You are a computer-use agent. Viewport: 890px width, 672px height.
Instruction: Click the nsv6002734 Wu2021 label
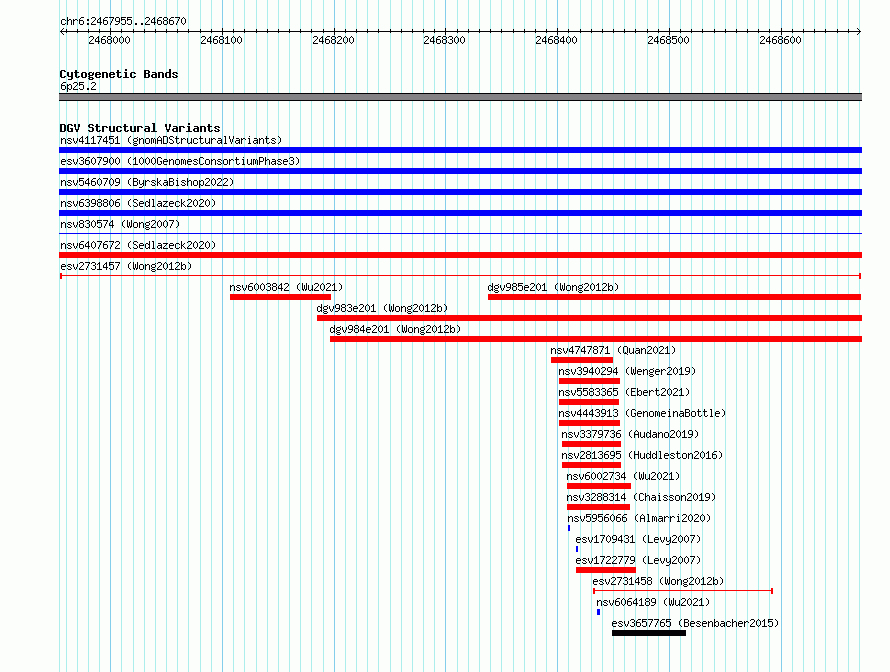pos(623,476)
